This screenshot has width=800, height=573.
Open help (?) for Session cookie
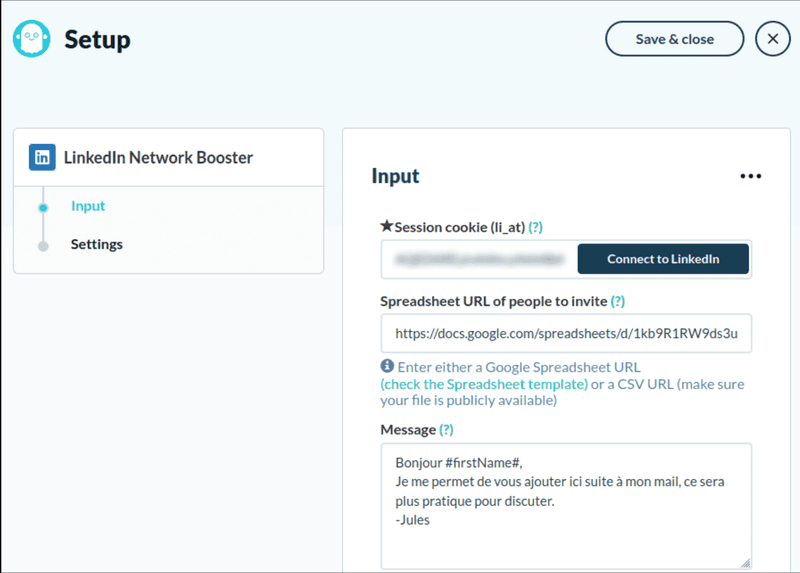(x=535, y=227)
